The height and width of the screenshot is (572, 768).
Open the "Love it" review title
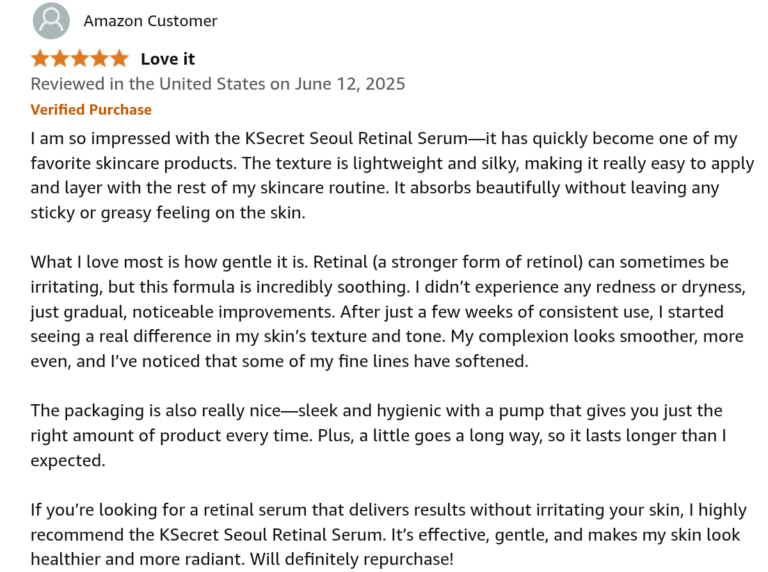[x=168, y=59]
